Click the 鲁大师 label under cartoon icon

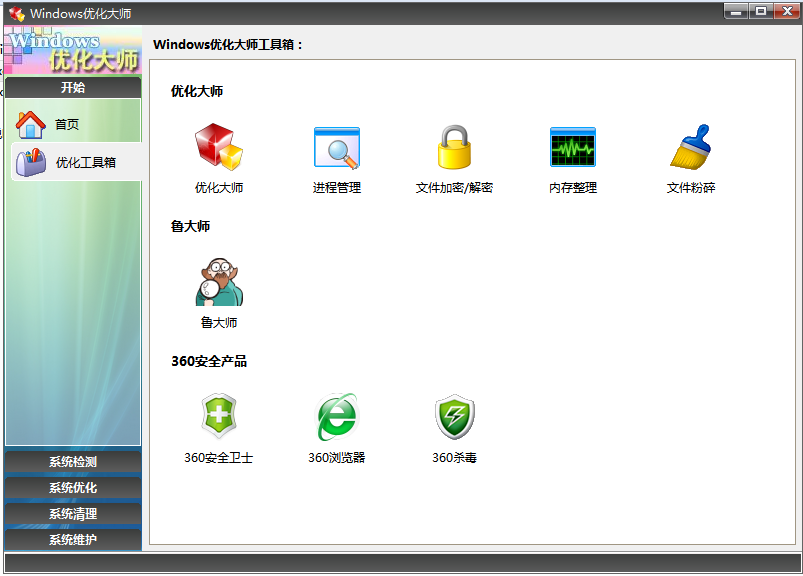219,323
